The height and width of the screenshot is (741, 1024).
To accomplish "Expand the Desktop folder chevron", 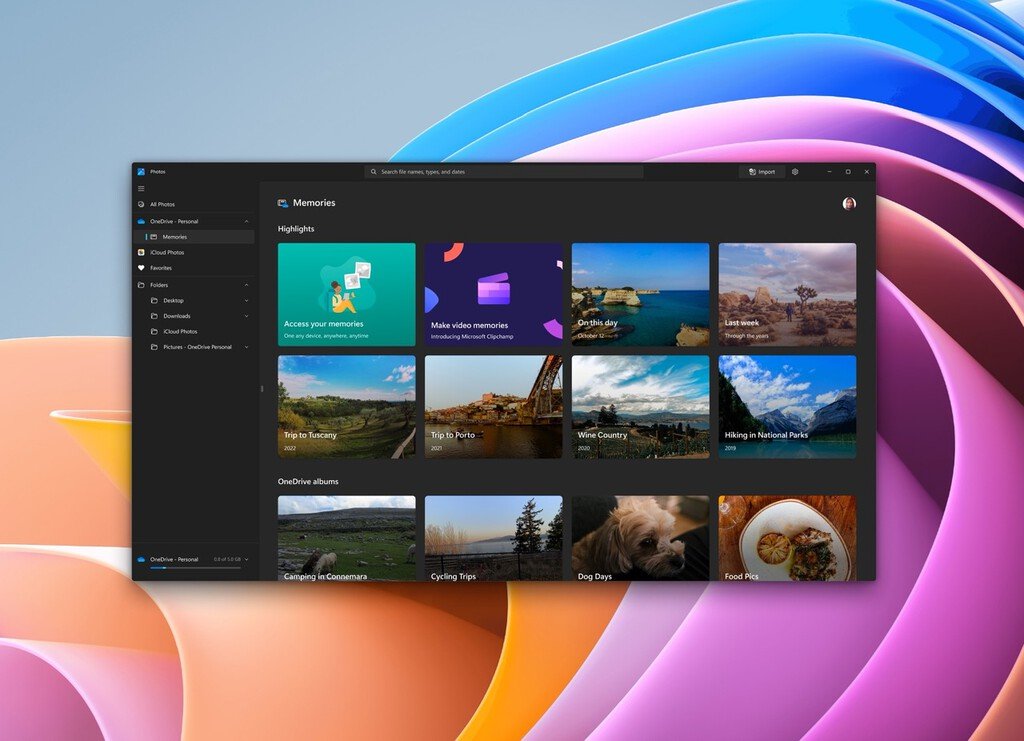I will [x=246, y=301].
